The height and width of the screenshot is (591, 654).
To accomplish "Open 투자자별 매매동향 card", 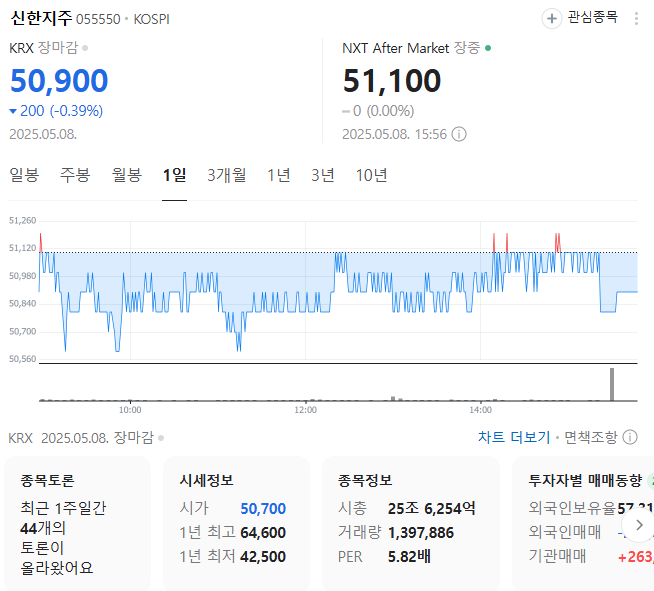I will 584,523.
